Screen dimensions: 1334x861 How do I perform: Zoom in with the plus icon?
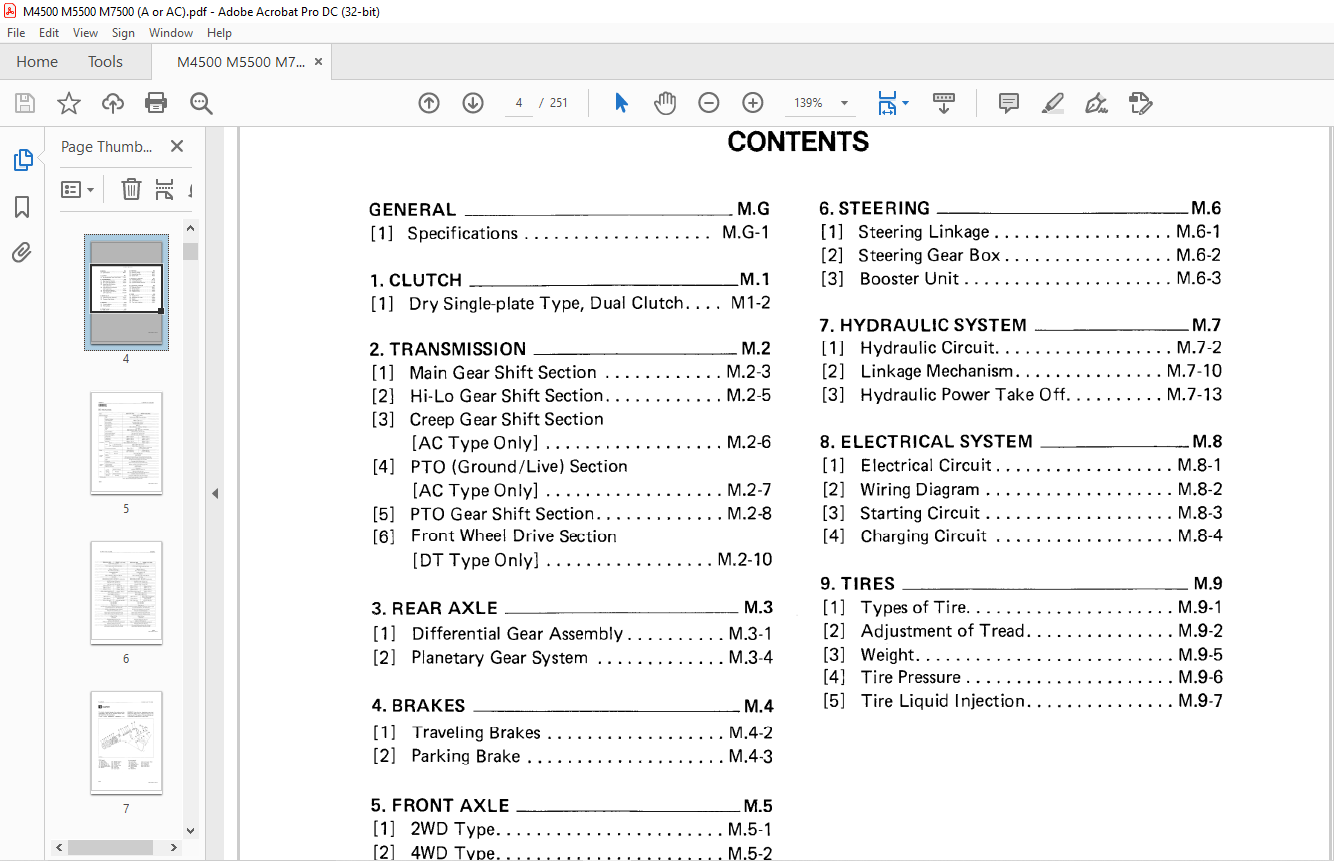(753, 103)
